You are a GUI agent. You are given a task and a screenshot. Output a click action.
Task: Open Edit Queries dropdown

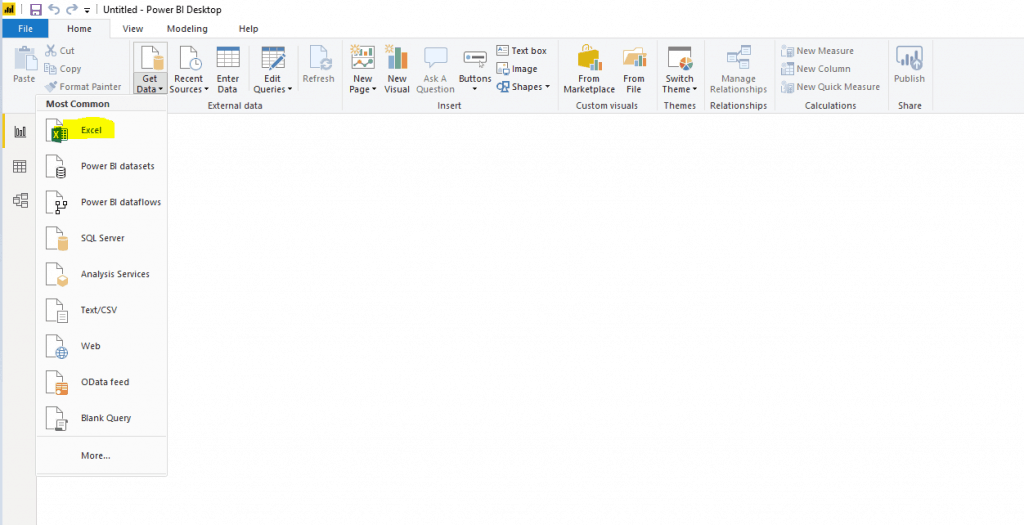click(272, 69)
